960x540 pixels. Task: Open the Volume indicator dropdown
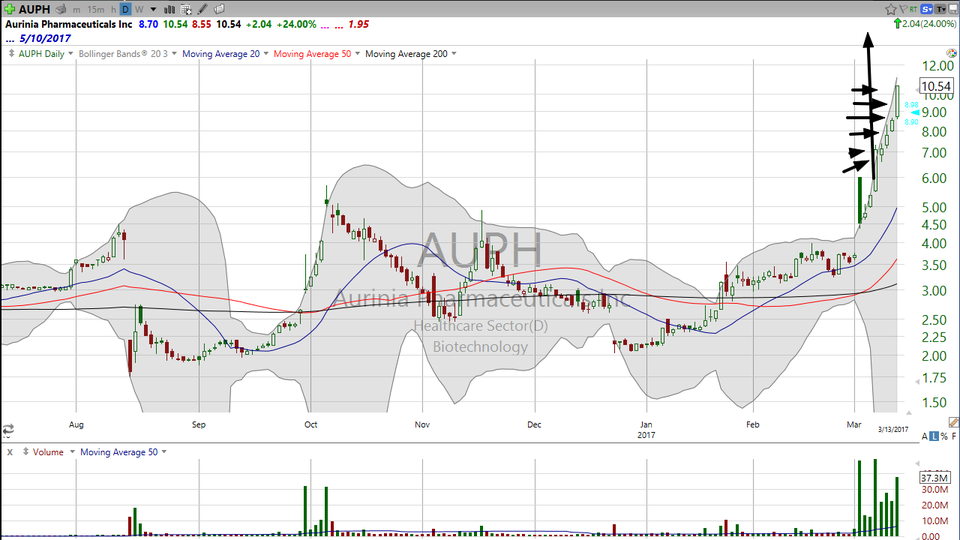[72, 452]
